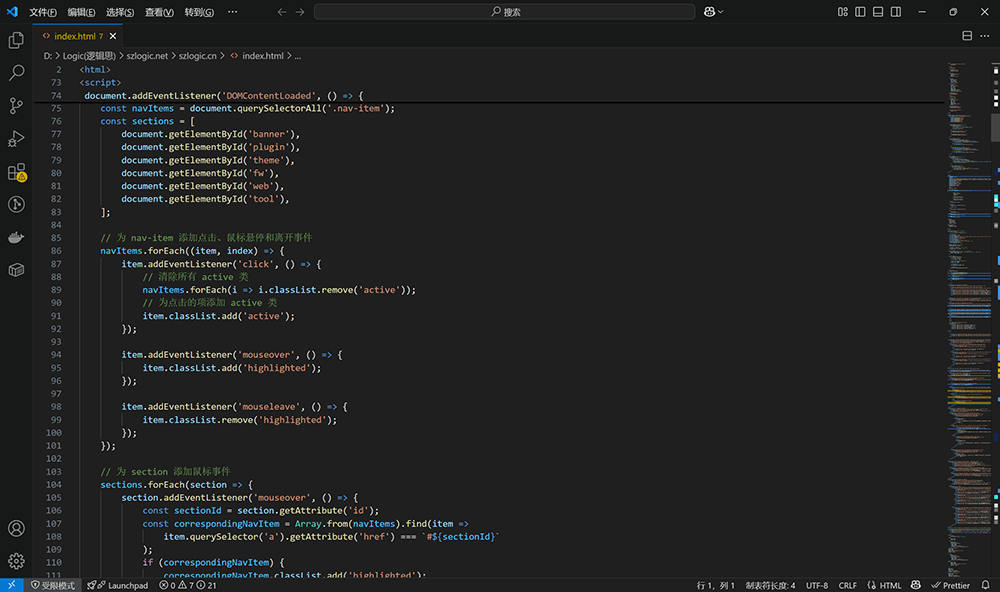Click the Customize Layout icon
Image resolution: width=1000 pixels, height=592 pixels.
(842, 11)
